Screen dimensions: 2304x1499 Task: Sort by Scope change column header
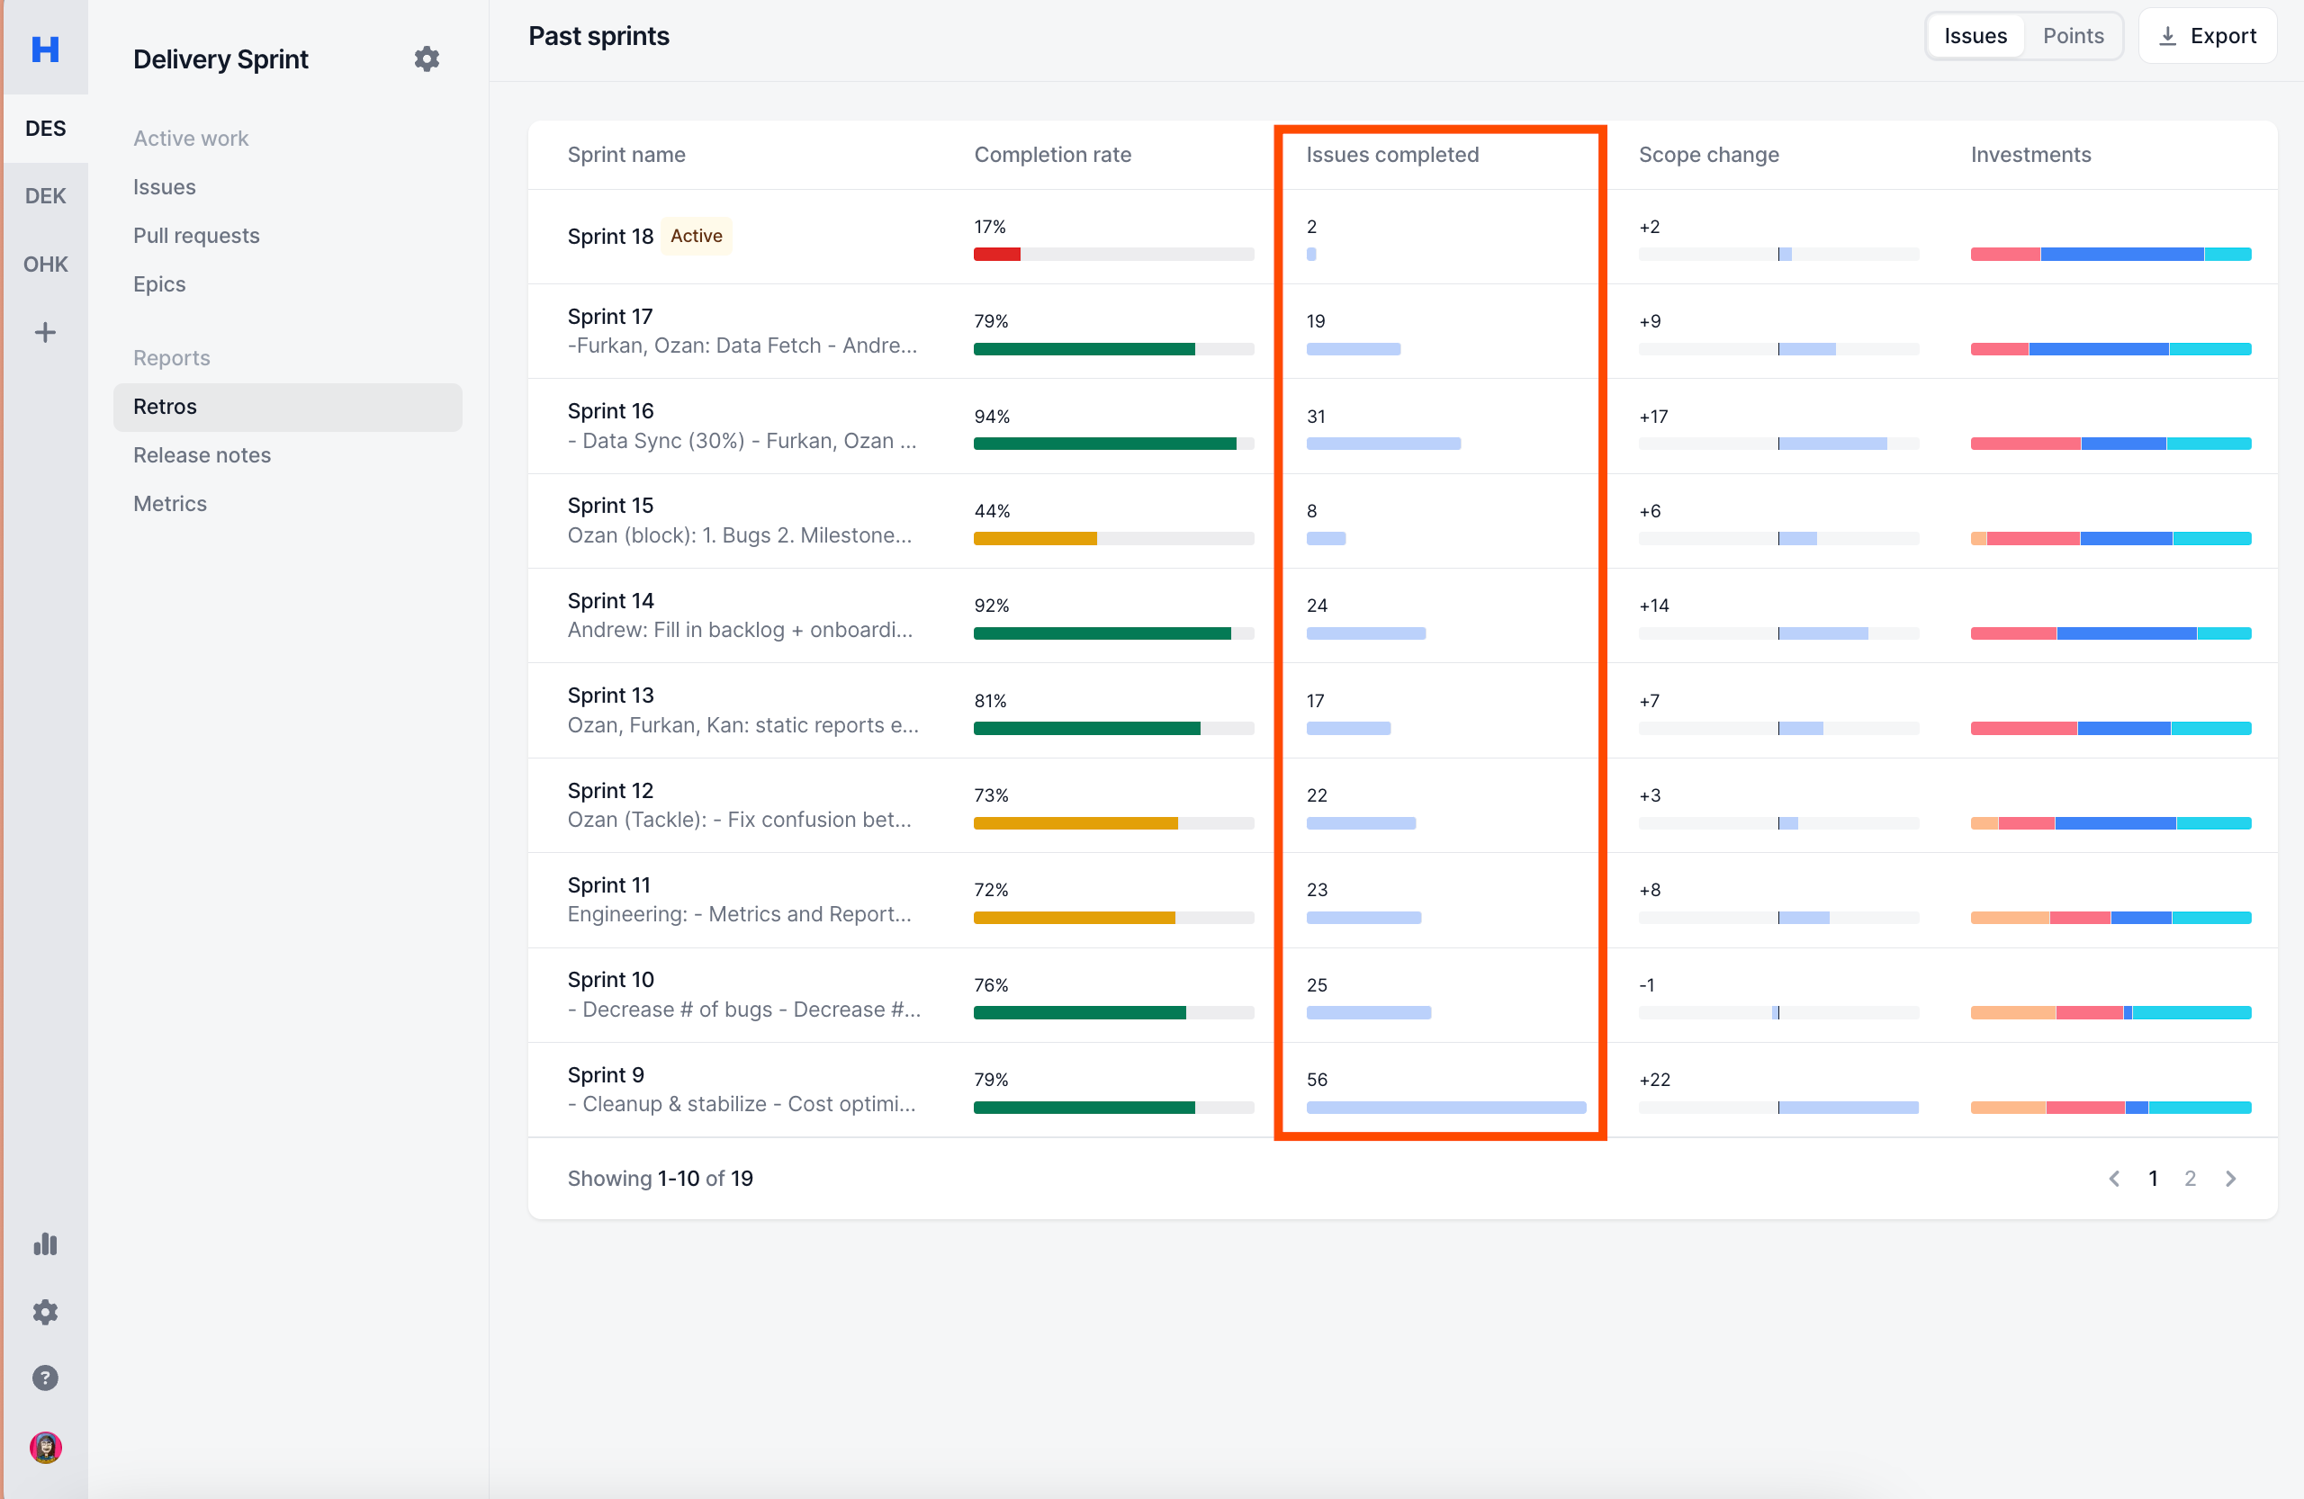(1708, 154)
